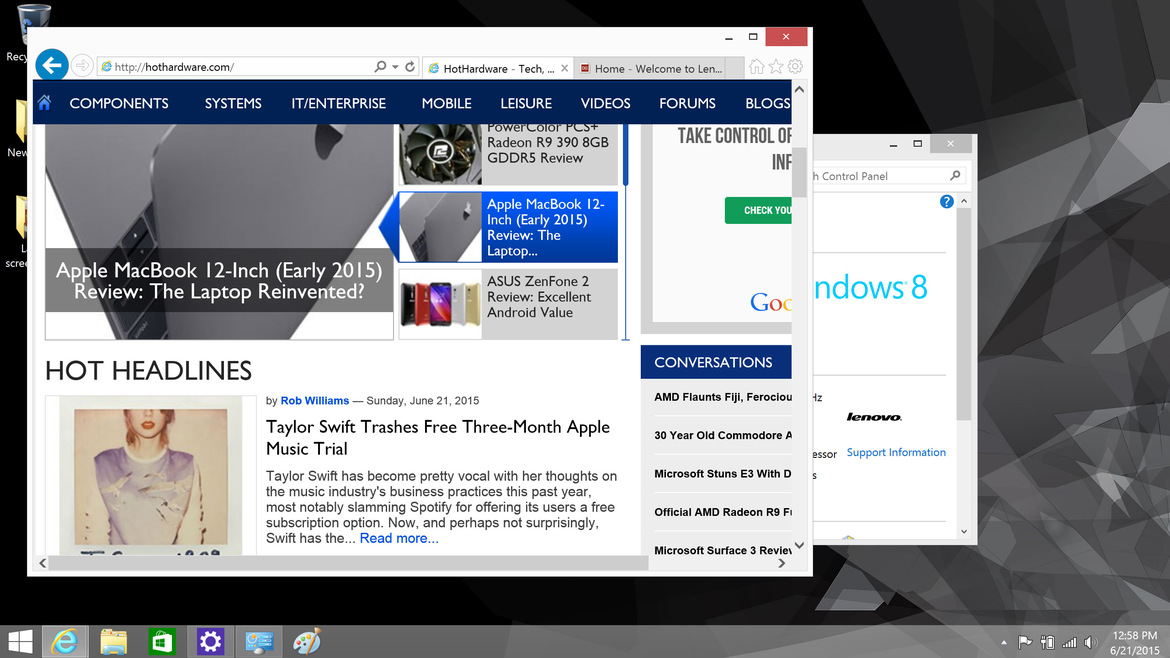This screenshot has height=658, width=1170.
Task: Open the BLOGS menu
Action: 767,103
